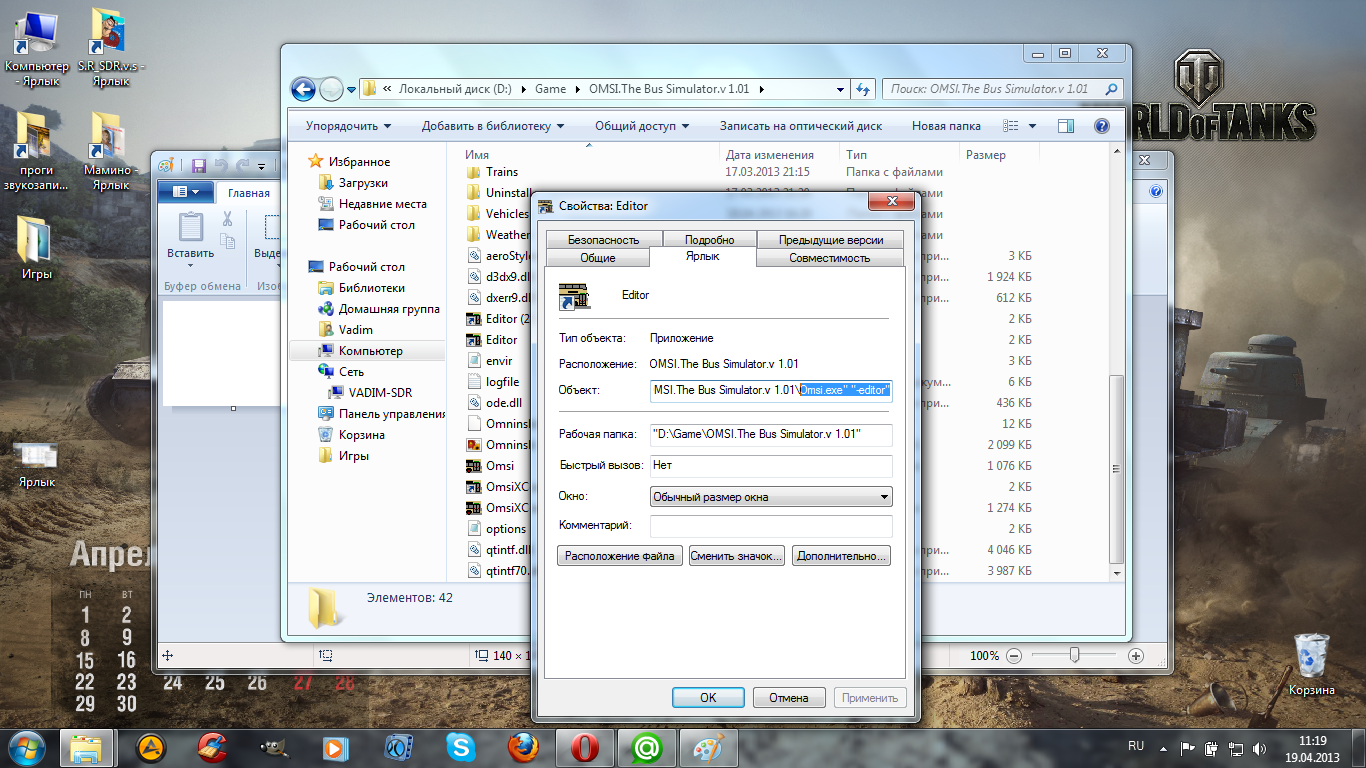Open the Windows Start menu
Viewport: 1366px width, 768px height.
click(27, 746)
